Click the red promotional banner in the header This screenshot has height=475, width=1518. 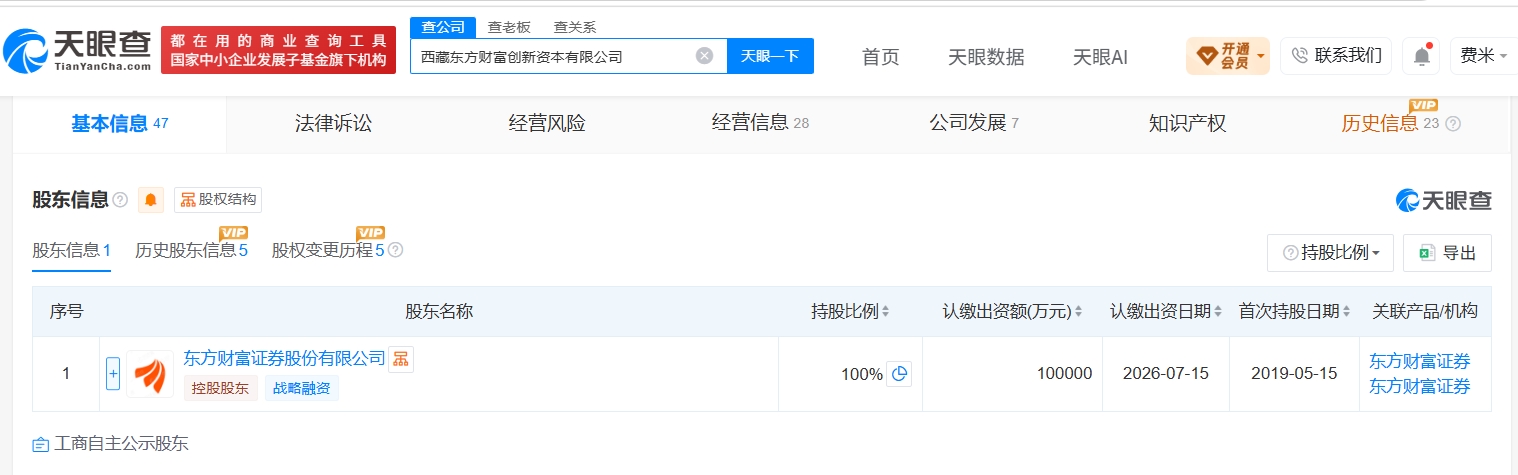278,50
